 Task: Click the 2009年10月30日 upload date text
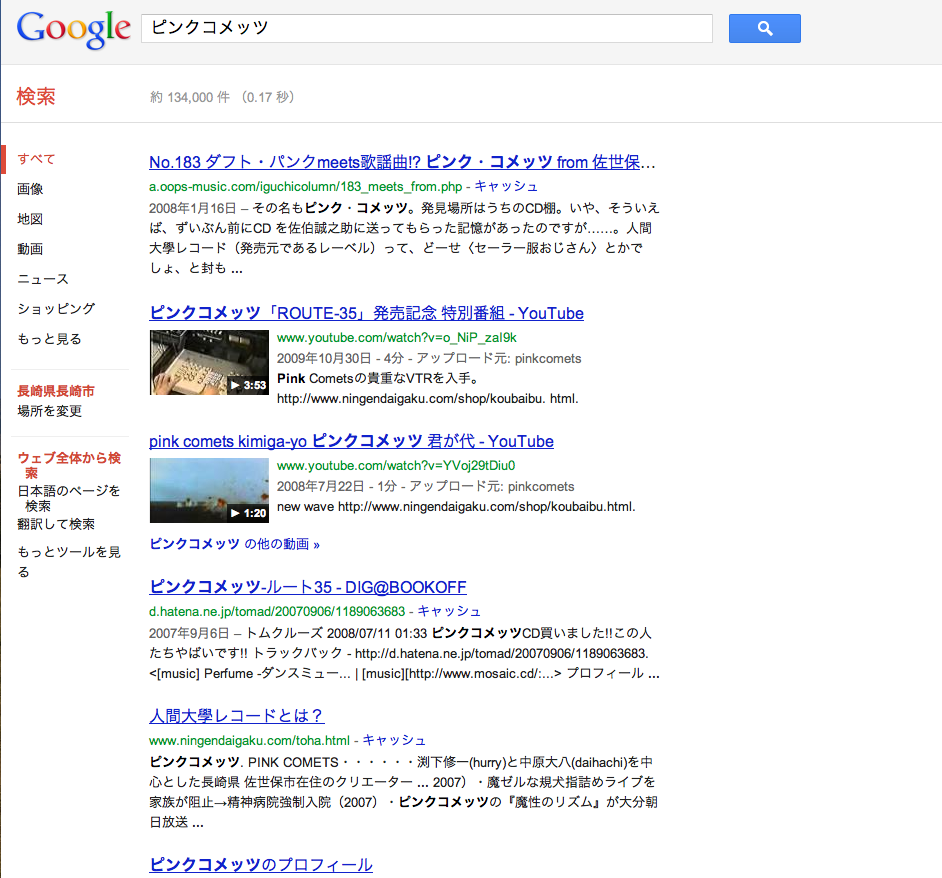coord(324,358)
